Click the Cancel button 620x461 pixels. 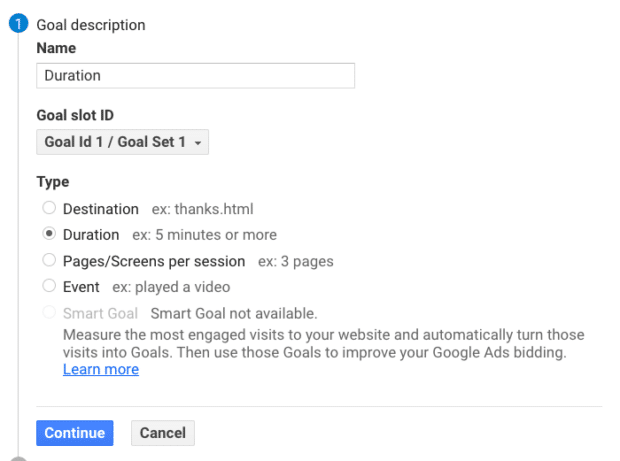click(x=162, y=433)
